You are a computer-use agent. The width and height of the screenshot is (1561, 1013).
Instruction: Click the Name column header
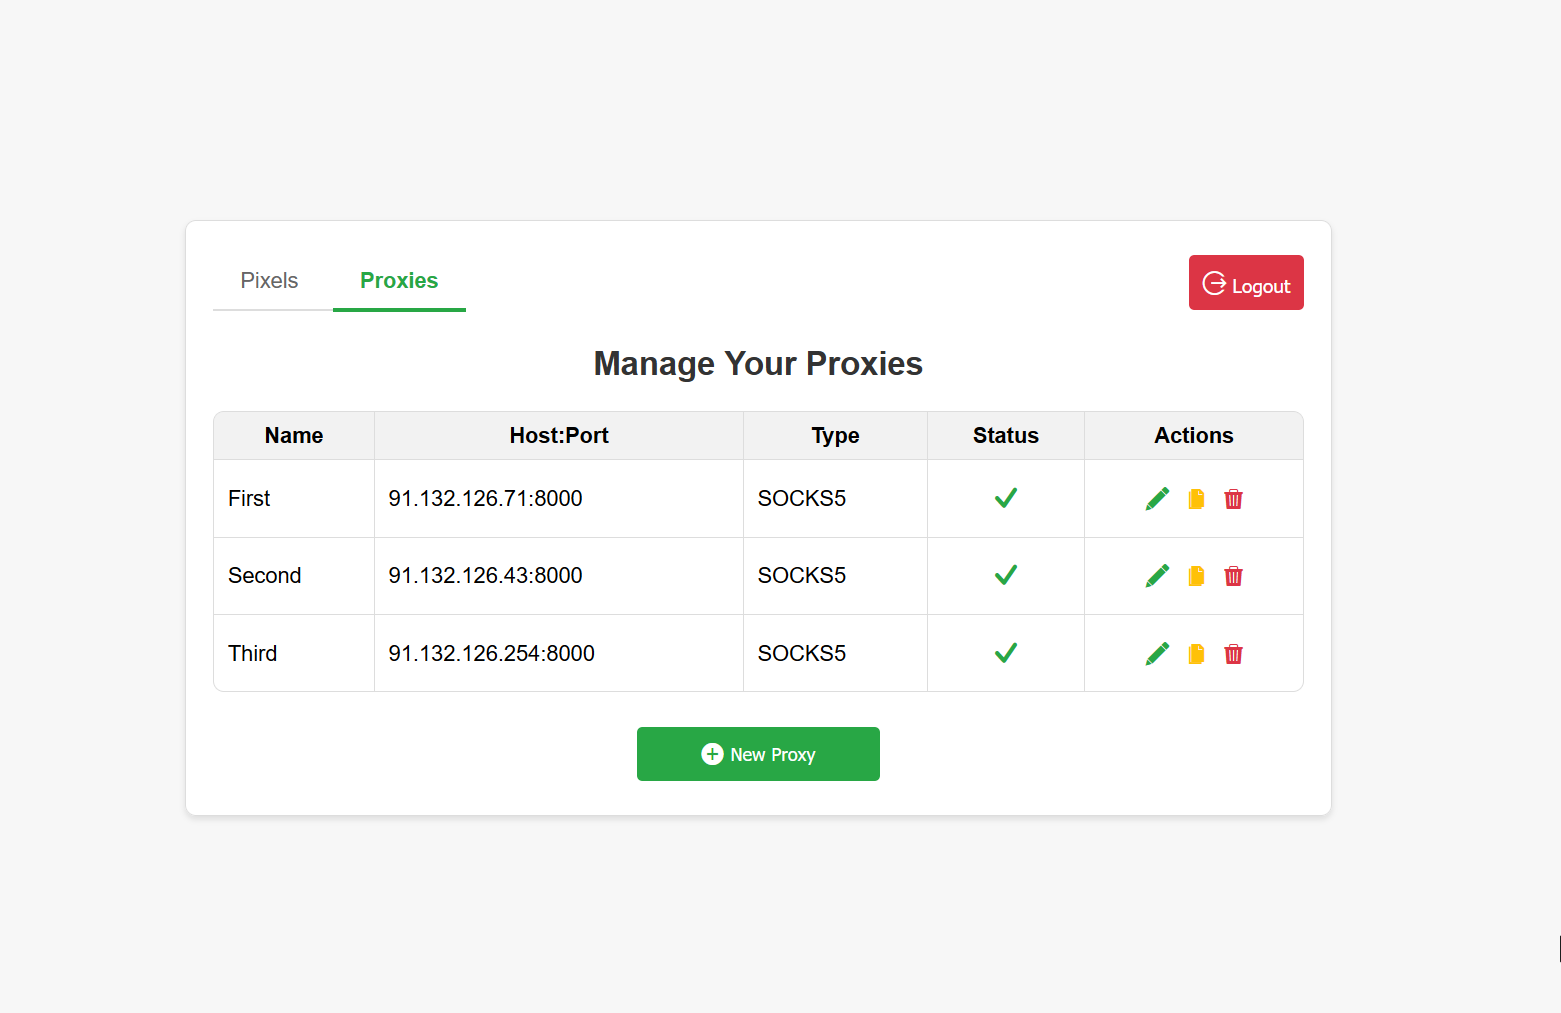(294, 436)
